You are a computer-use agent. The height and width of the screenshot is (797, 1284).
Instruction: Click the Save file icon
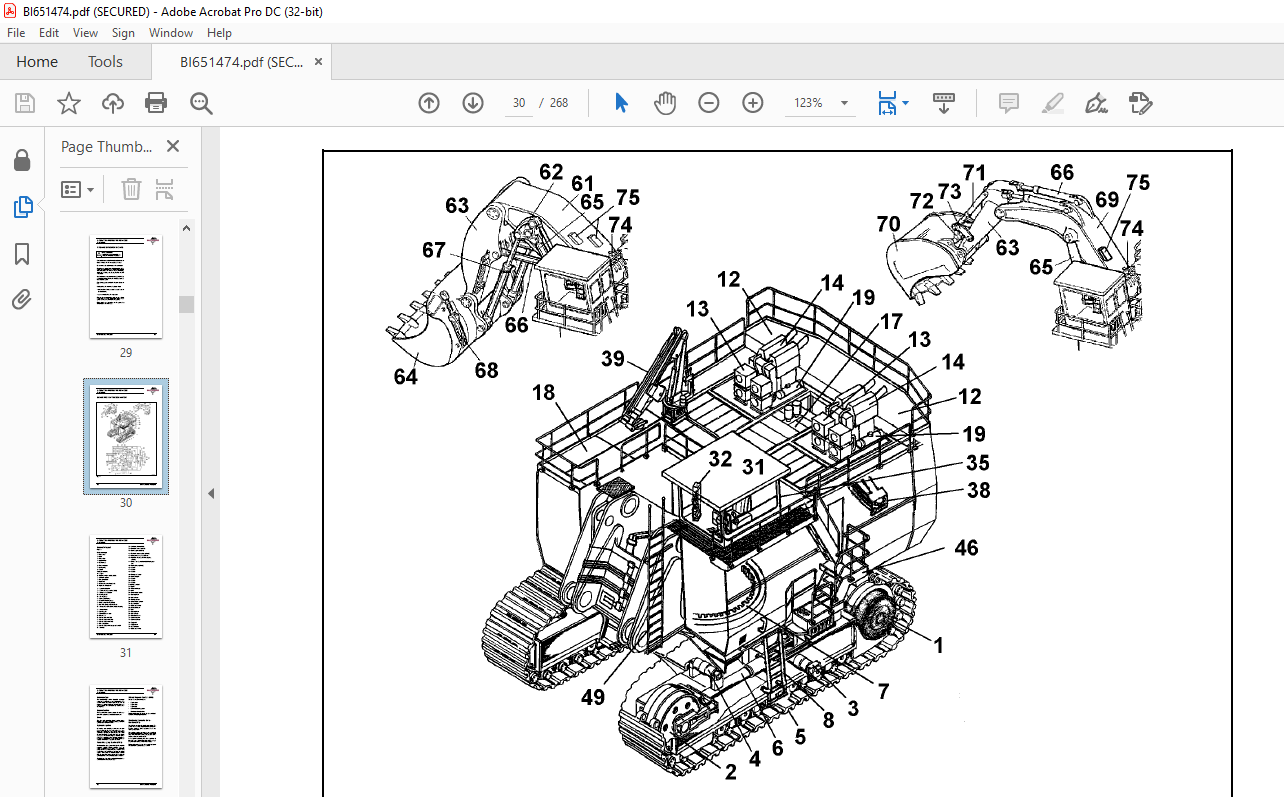coord(25,103)
